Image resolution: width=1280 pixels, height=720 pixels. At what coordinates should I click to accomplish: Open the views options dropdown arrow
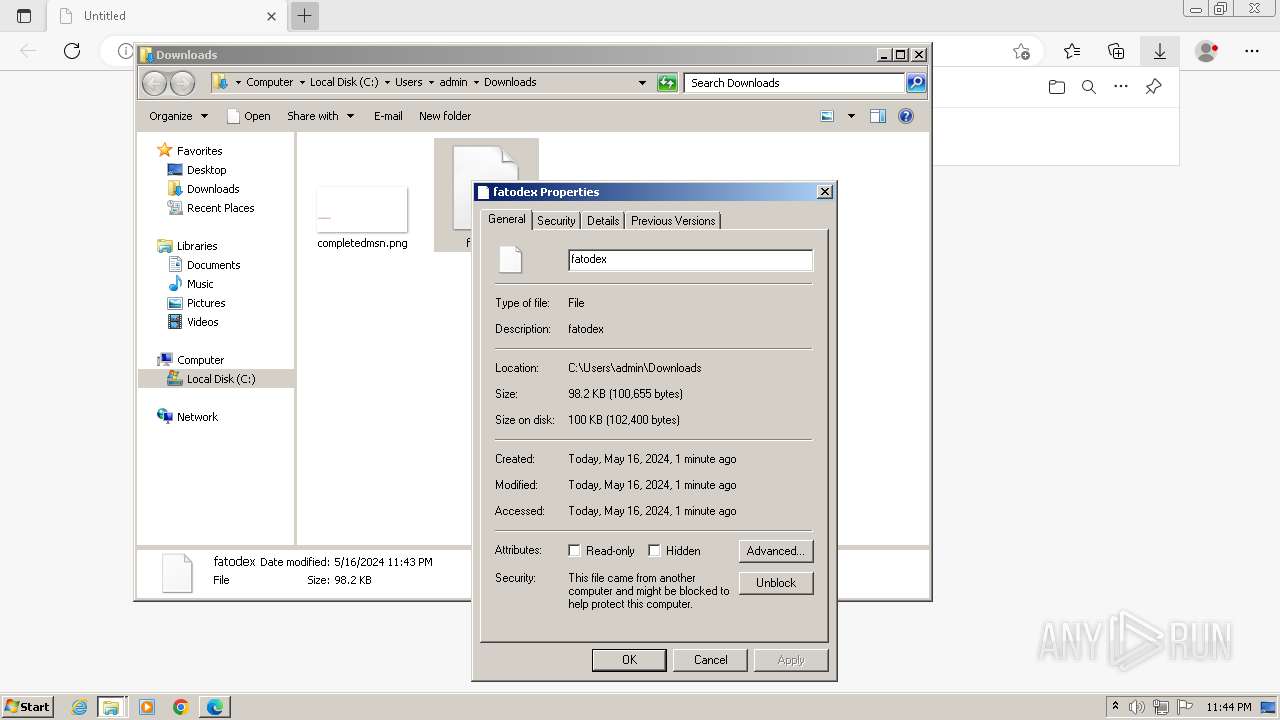tap(851, 116)
